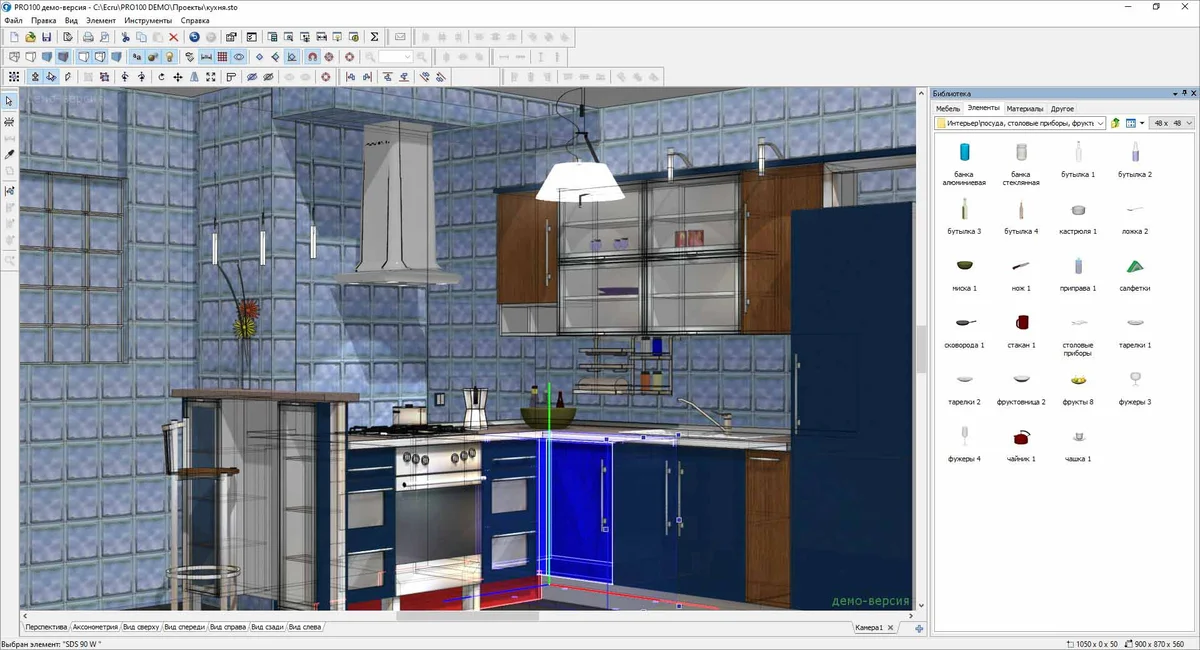This screenshot has height=650, width=1200.
Task: Open the 48 x 48 thumbnail size dropdown
Action: point(1171,123)
